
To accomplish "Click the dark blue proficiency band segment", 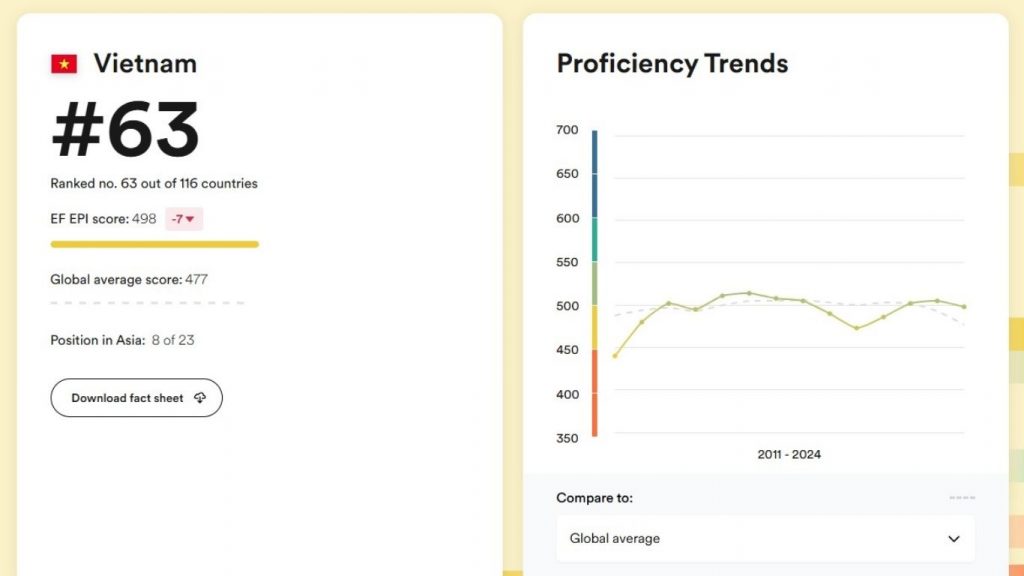I will pyautogui.click(x=594, y=173).
